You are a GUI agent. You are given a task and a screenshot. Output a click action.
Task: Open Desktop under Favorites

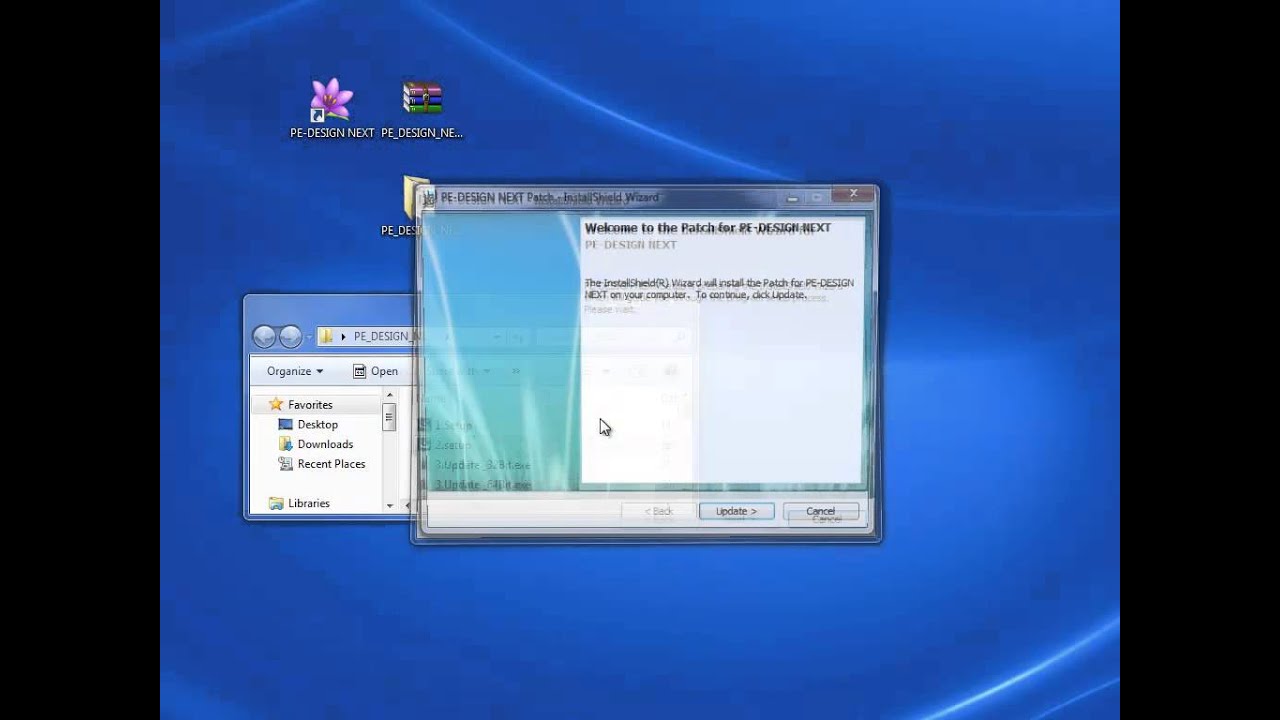[x=317, y=425]
